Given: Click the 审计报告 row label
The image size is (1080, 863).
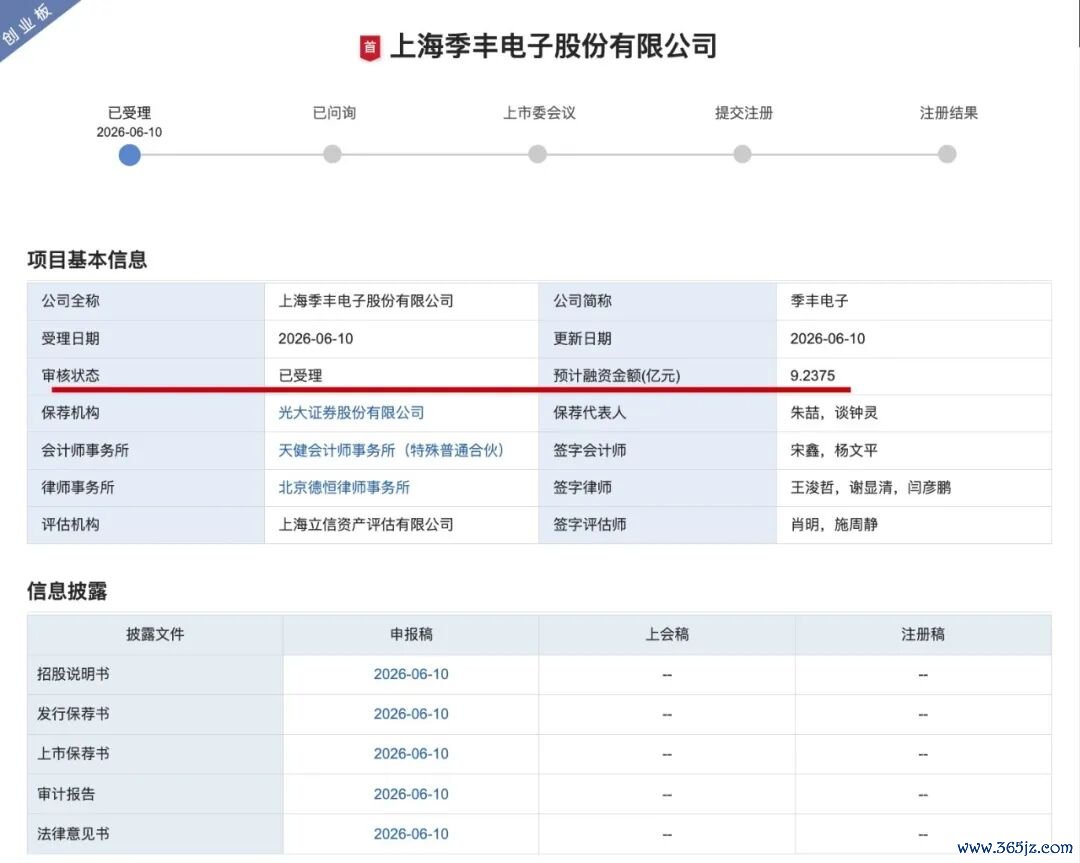Looking at the screenshot, I should 66,794.
